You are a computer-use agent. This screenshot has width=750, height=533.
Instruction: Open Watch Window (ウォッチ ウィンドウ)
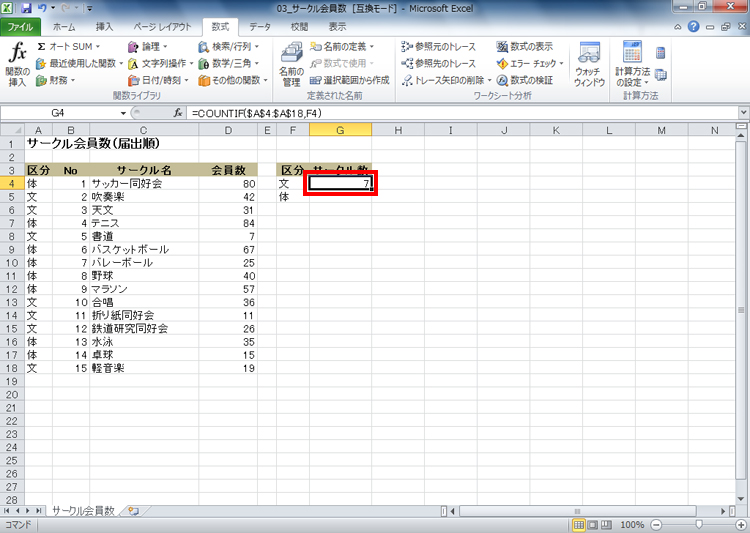(589, 64)
